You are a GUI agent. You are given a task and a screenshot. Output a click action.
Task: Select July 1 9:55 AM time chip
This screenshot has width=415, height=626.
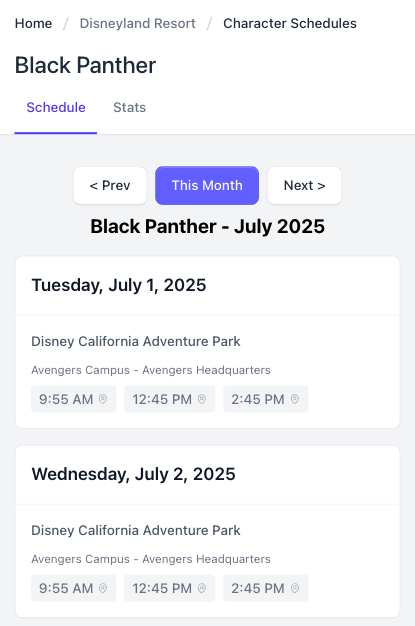pos(73,399)
